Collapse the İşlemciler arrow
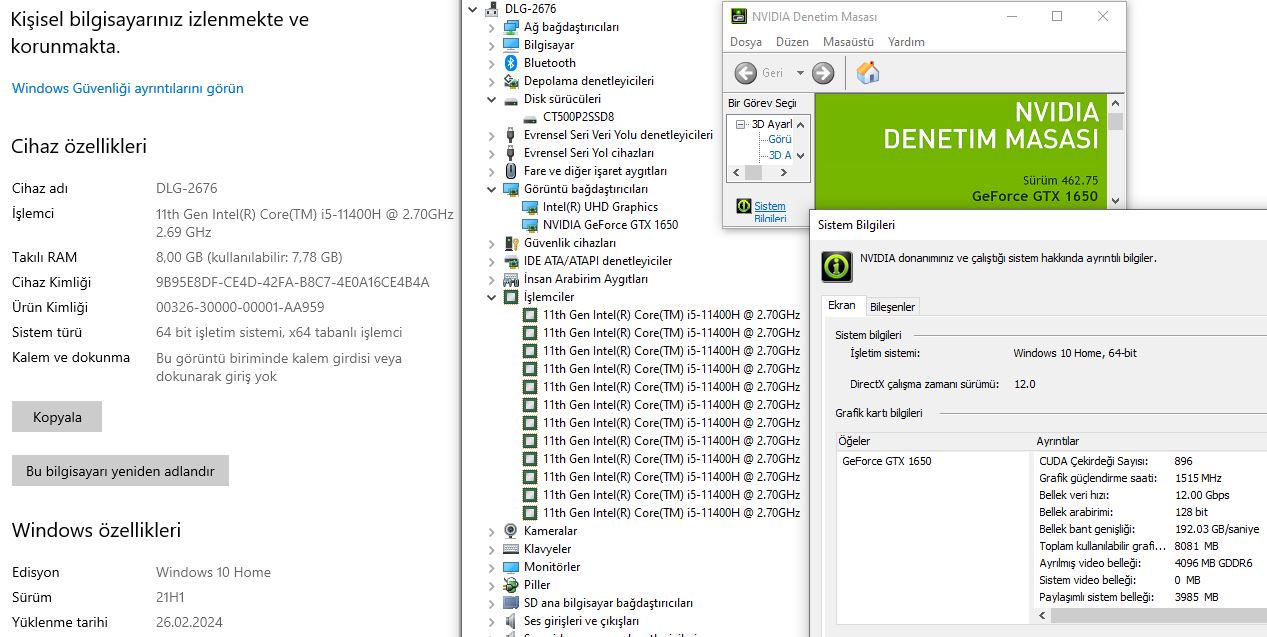Screen dimensions: 1267x637 pyautogui.click(x=491, y=297)
